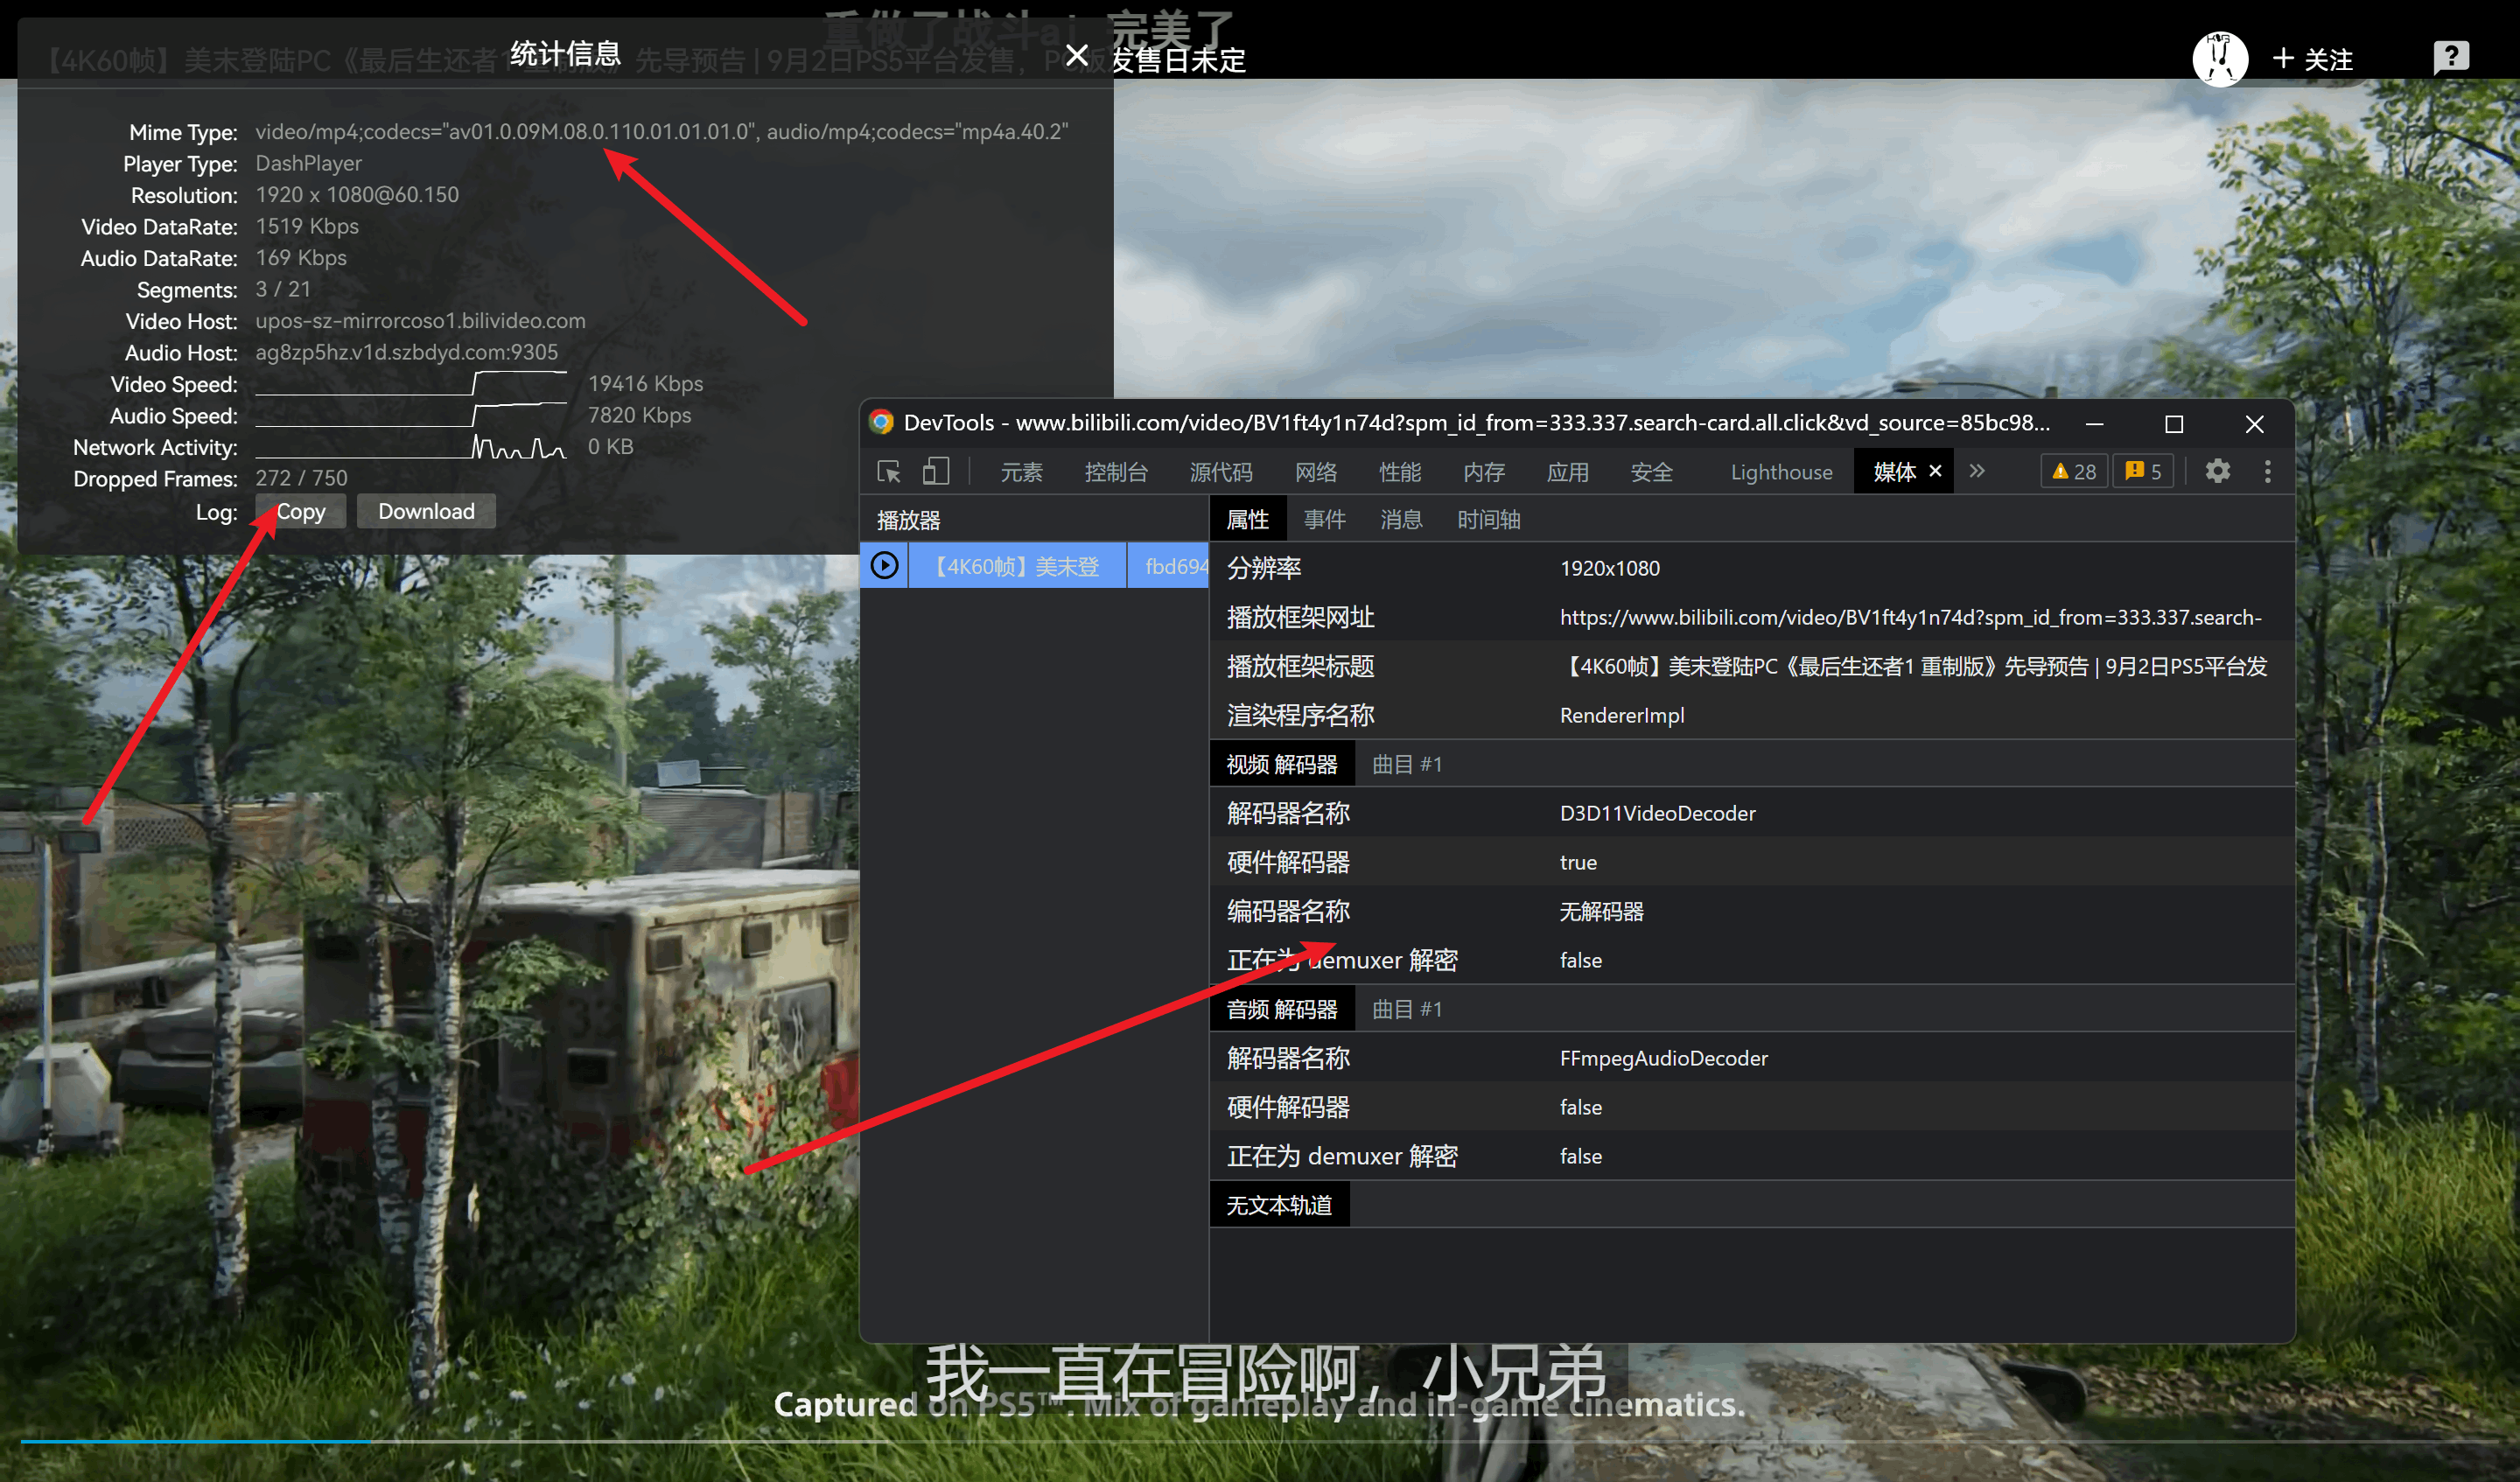Click the inspect element selector icon
Image resolution: width=2520 pixels, height=1482 pixels.
coord(888,471)
